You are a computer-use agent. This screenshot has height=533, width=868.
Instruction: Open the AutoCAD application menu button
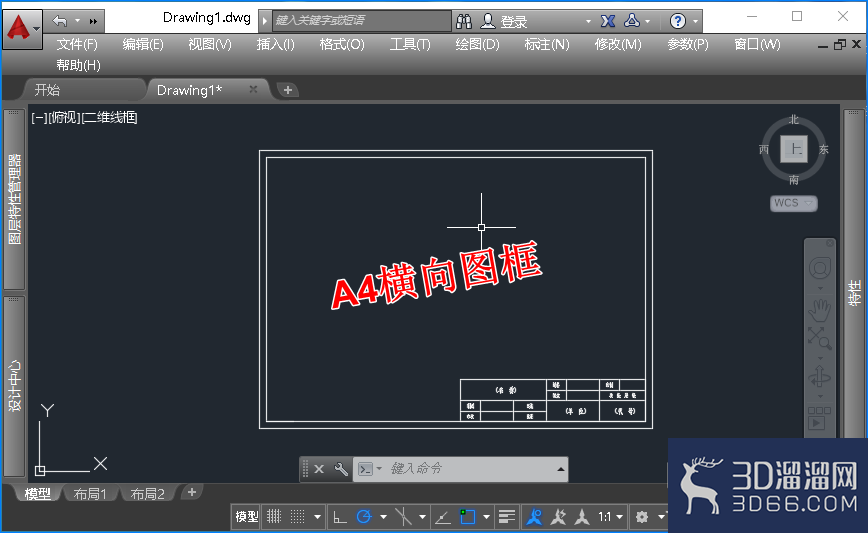[22, 29]
